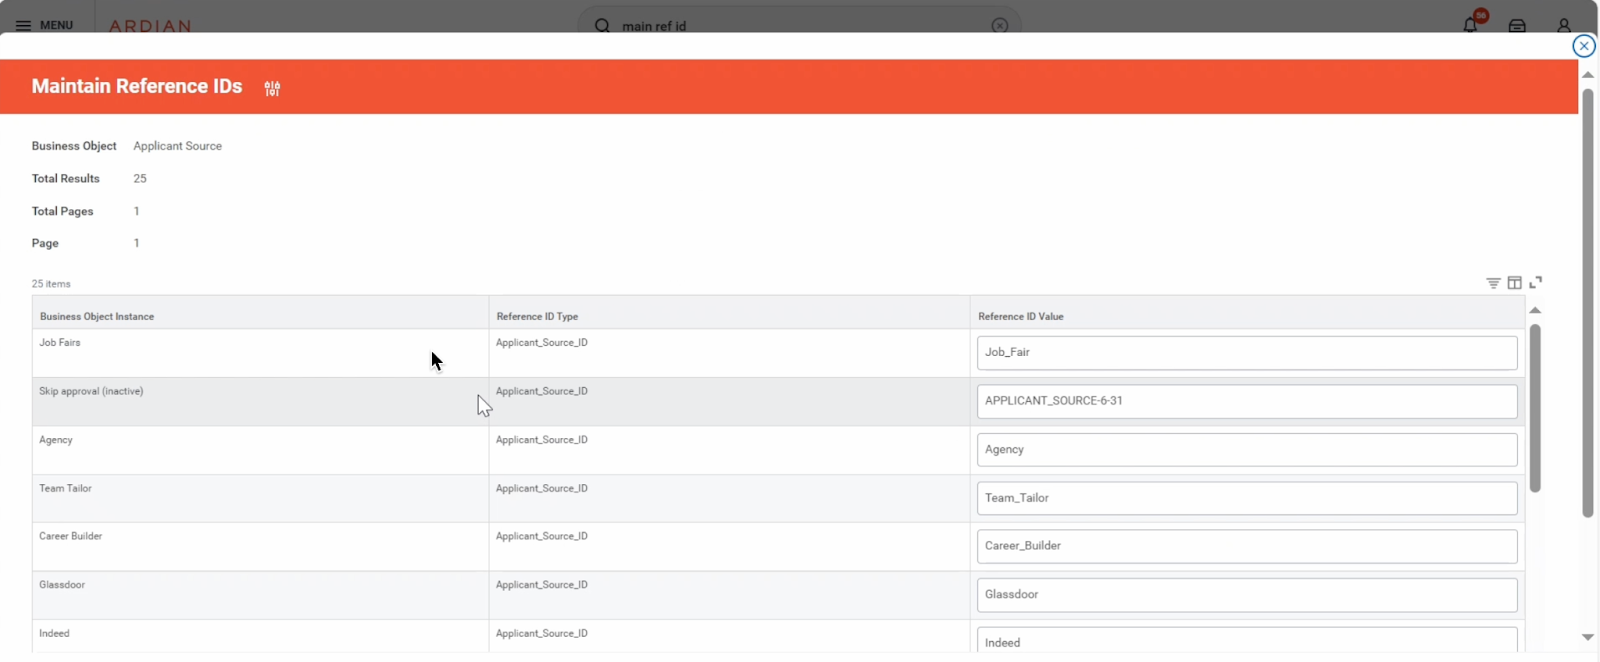Open the configure options icon beside the title
The height and width of the screenshot is (662, 1600).
tap(272, 88)
